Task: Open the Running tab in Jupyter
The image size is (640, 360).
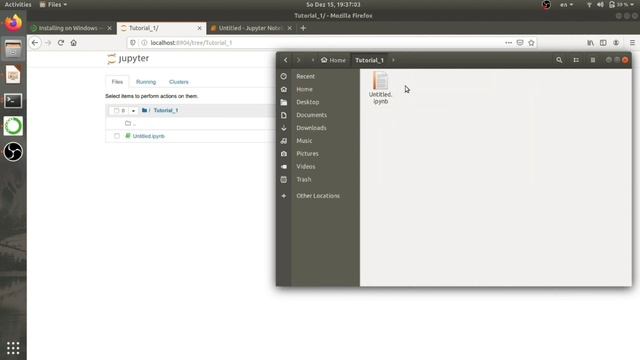Action: tap(146, 82)
